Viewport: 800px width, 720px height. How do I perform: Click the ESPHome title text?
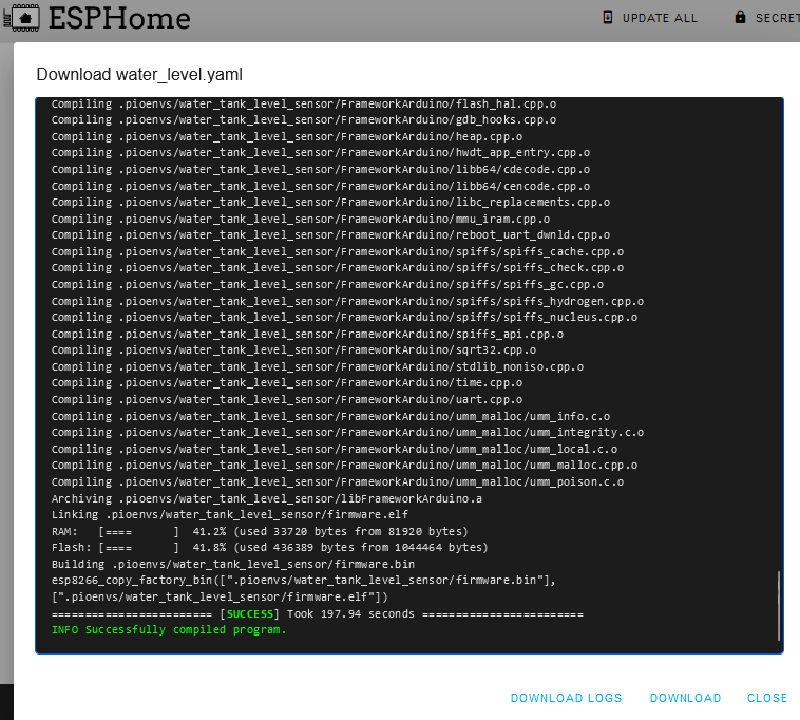119,18
